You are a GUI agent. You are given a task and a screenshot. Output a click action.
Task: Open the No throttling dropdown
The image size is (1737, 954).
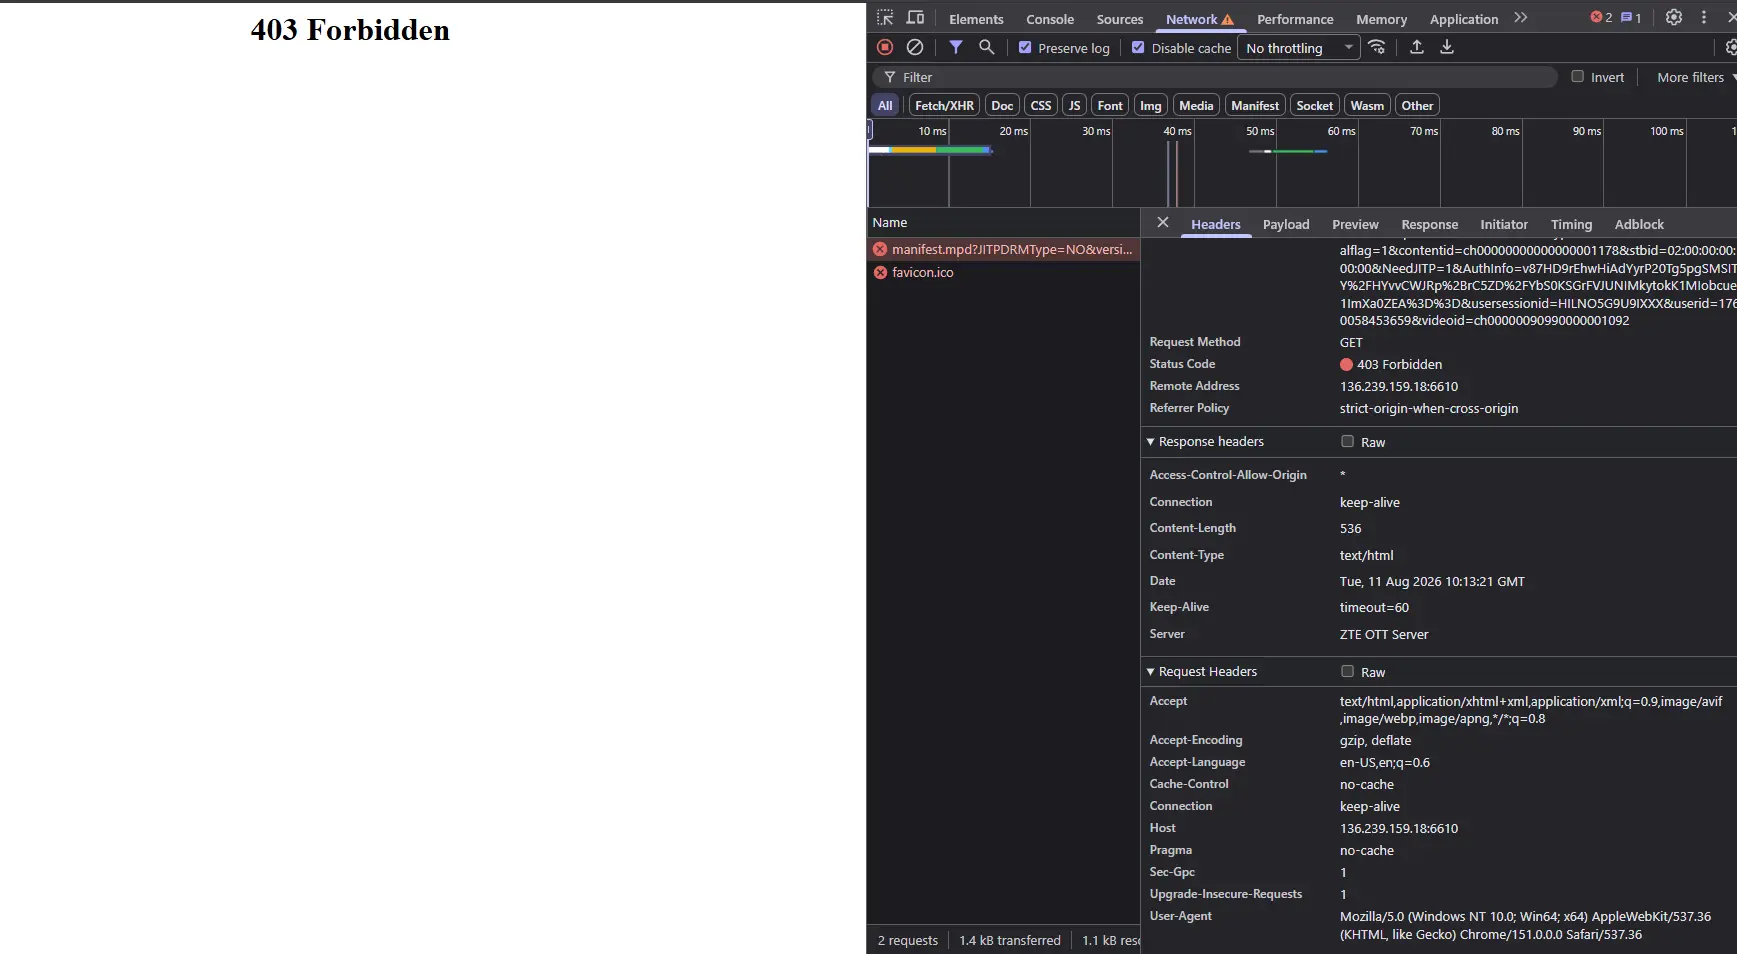pos(1298,48)
